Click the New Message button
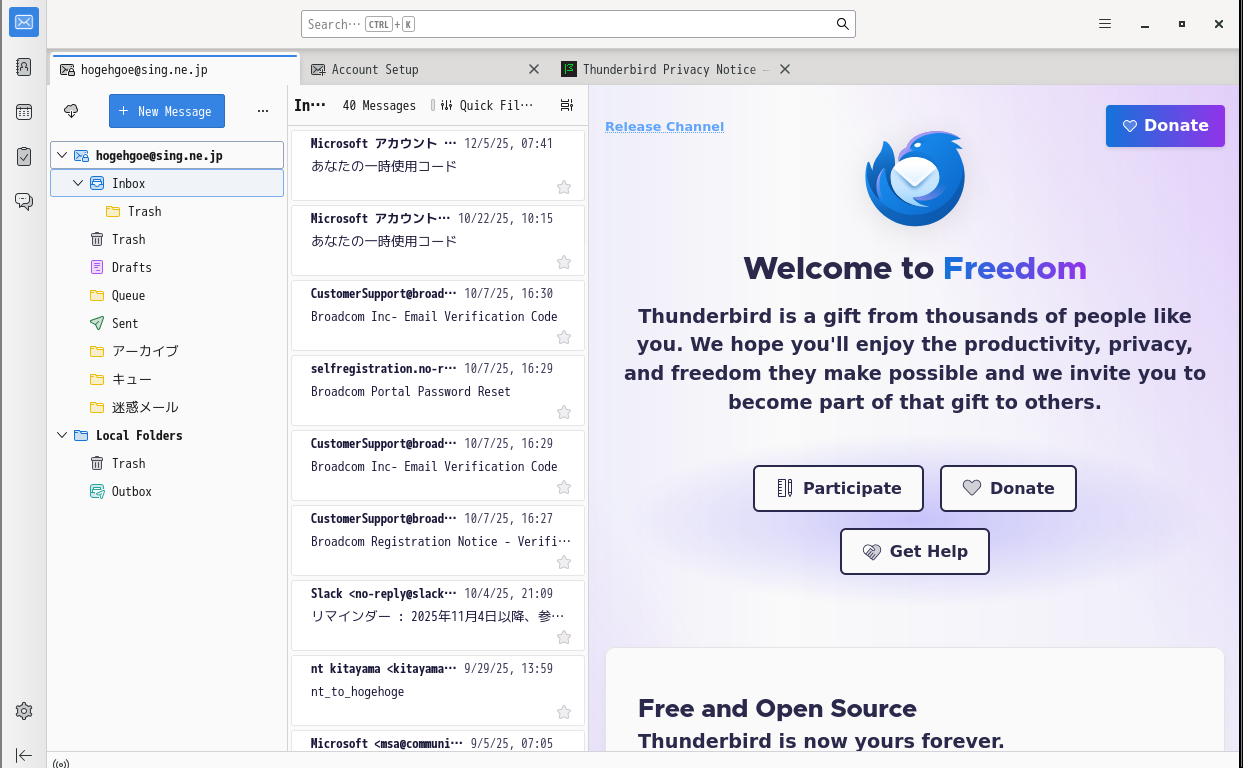 point(167,111)
